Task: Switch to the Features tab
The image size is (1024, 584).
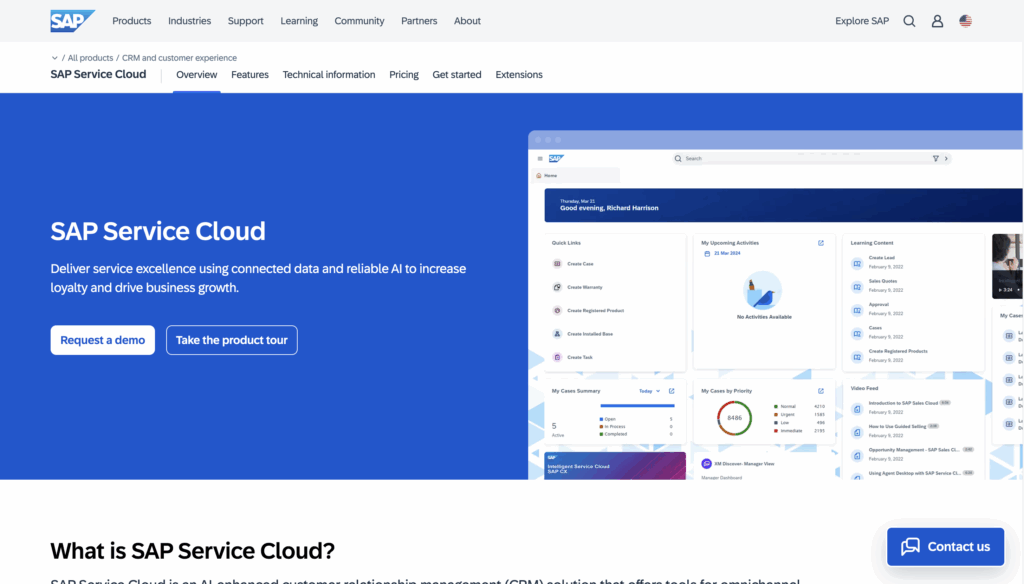Action: point(249,75)
